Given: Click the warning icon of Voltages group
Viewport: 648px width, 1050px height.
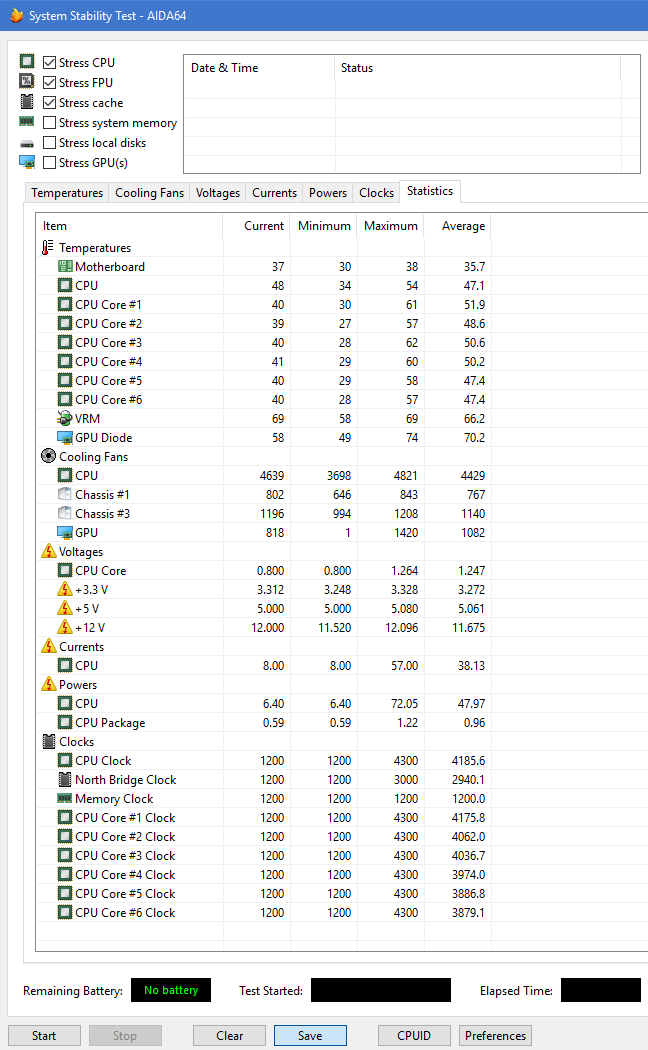Looking at the screenshot, I should 49,551.
